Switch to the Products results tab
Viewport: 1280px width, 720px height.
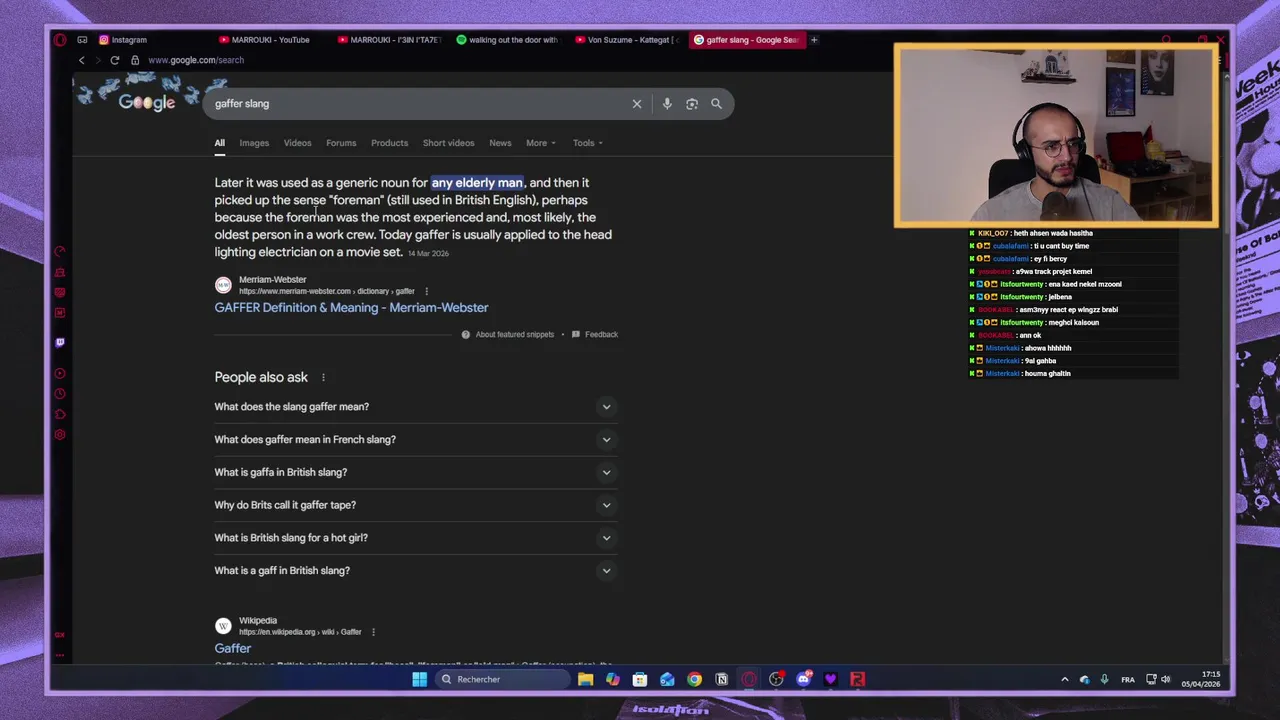[x=389, y=143]
